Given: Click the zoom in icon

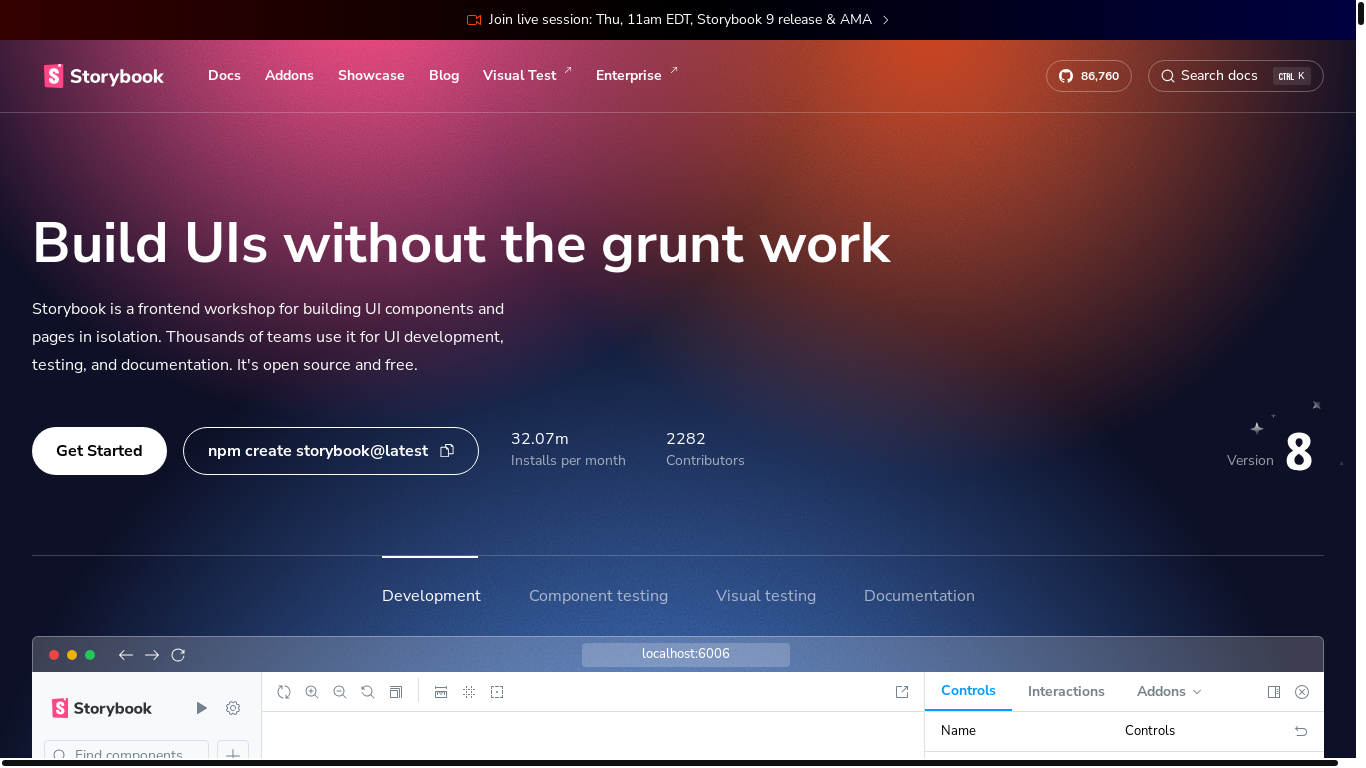Looking at the screenshot, I should coord(312,692).
